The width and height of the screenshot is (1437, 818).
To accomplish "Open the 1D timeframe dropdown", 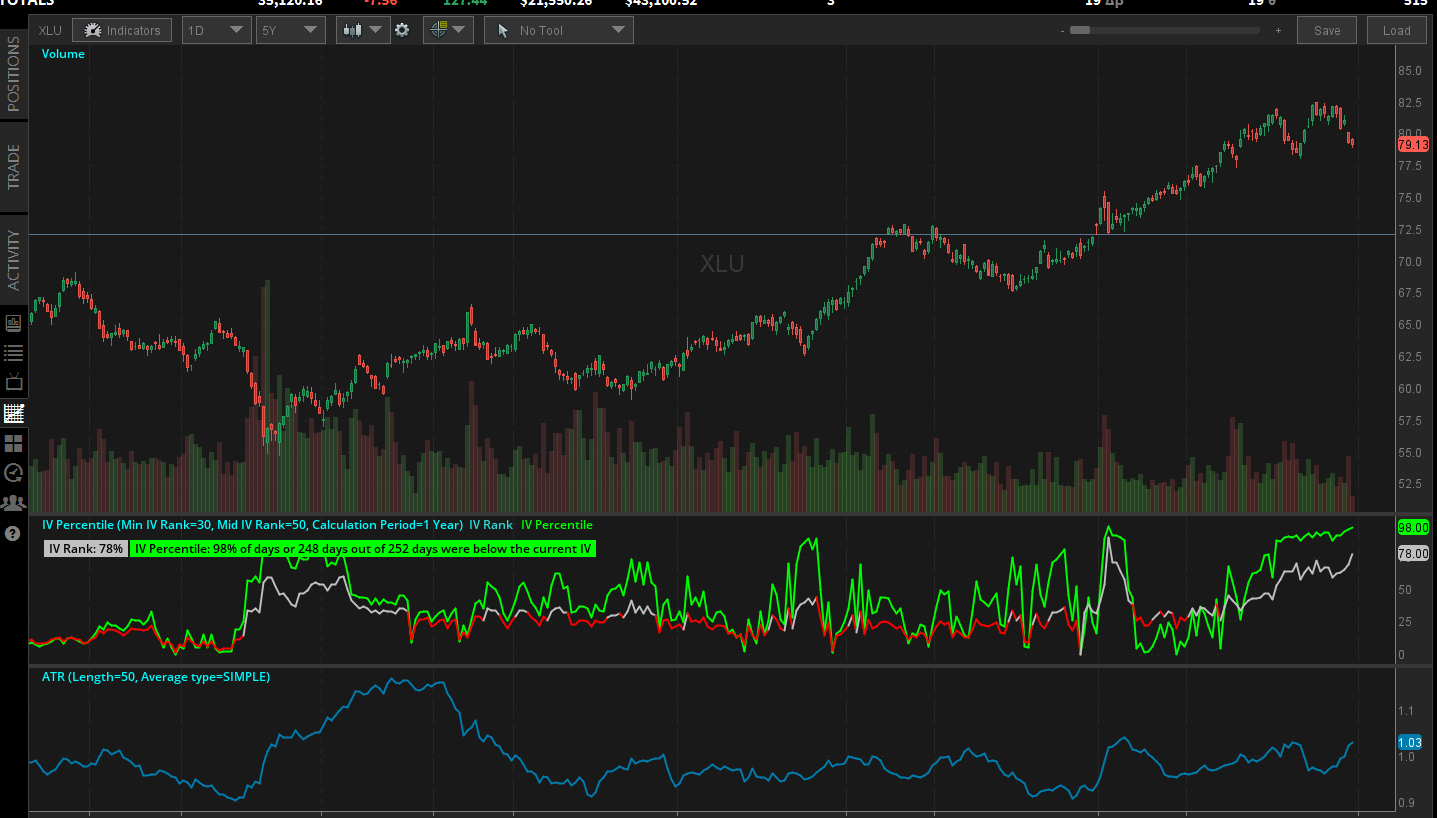I will tap(216, 29).
